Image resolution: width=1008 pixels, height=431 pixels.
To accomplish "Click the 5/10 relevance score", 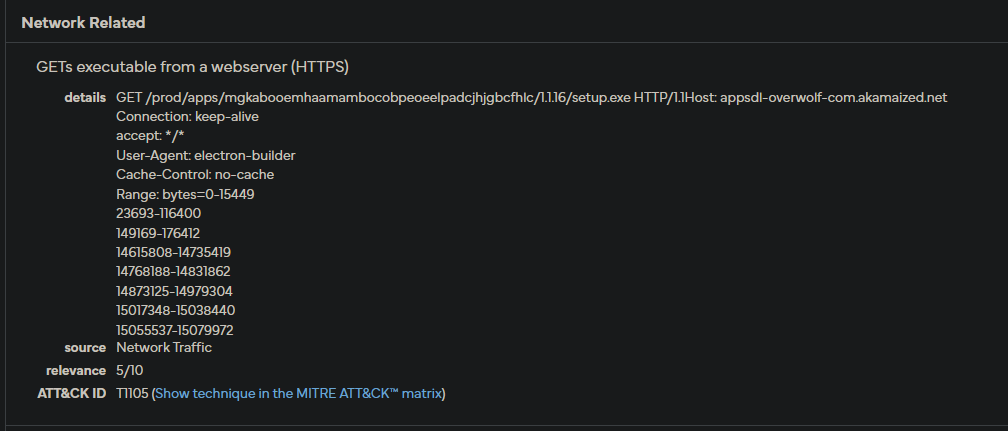I will (x=132, y=371).
